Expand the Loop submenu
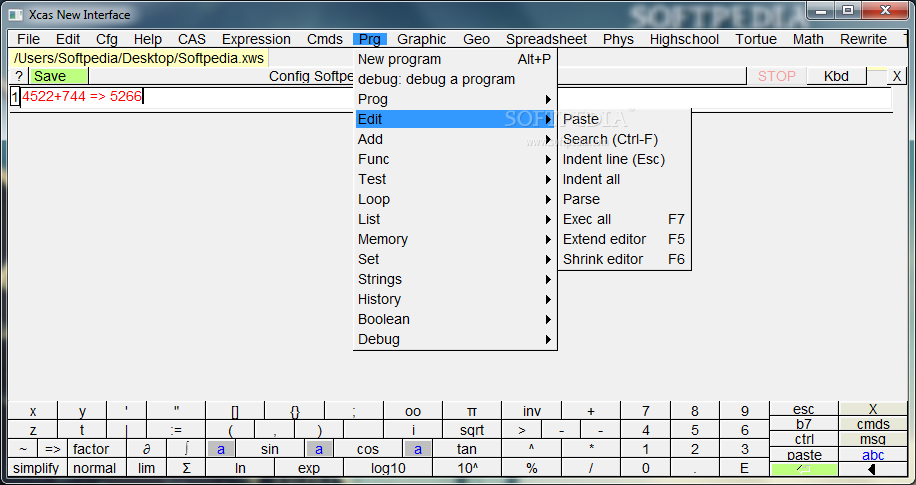The image size is (916, 485). tap(455, 199)
